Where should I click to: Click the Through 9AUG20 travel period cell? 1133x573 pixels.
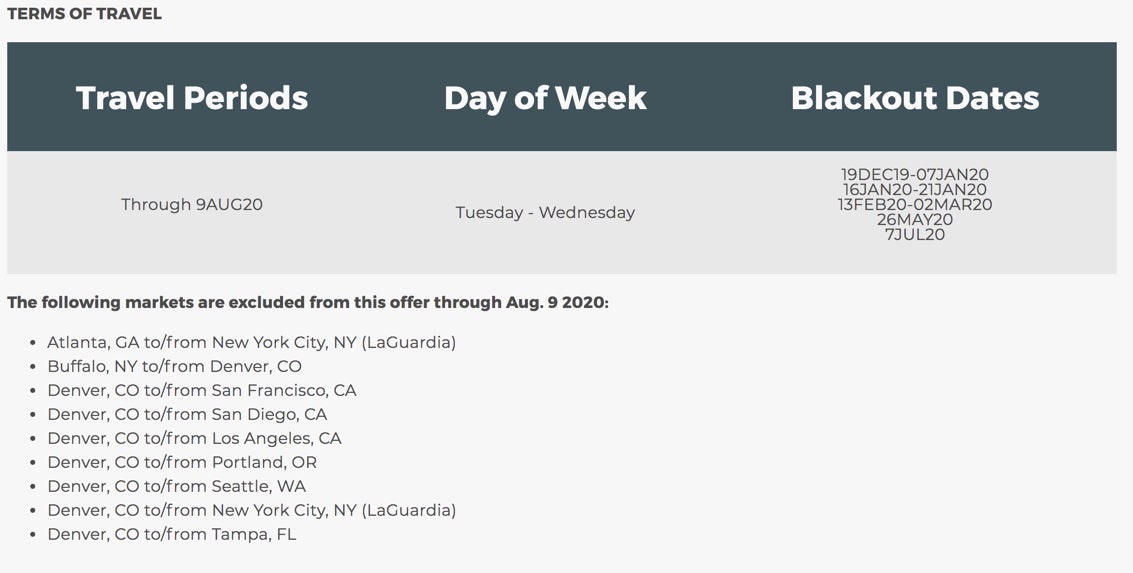coord(192,204)
